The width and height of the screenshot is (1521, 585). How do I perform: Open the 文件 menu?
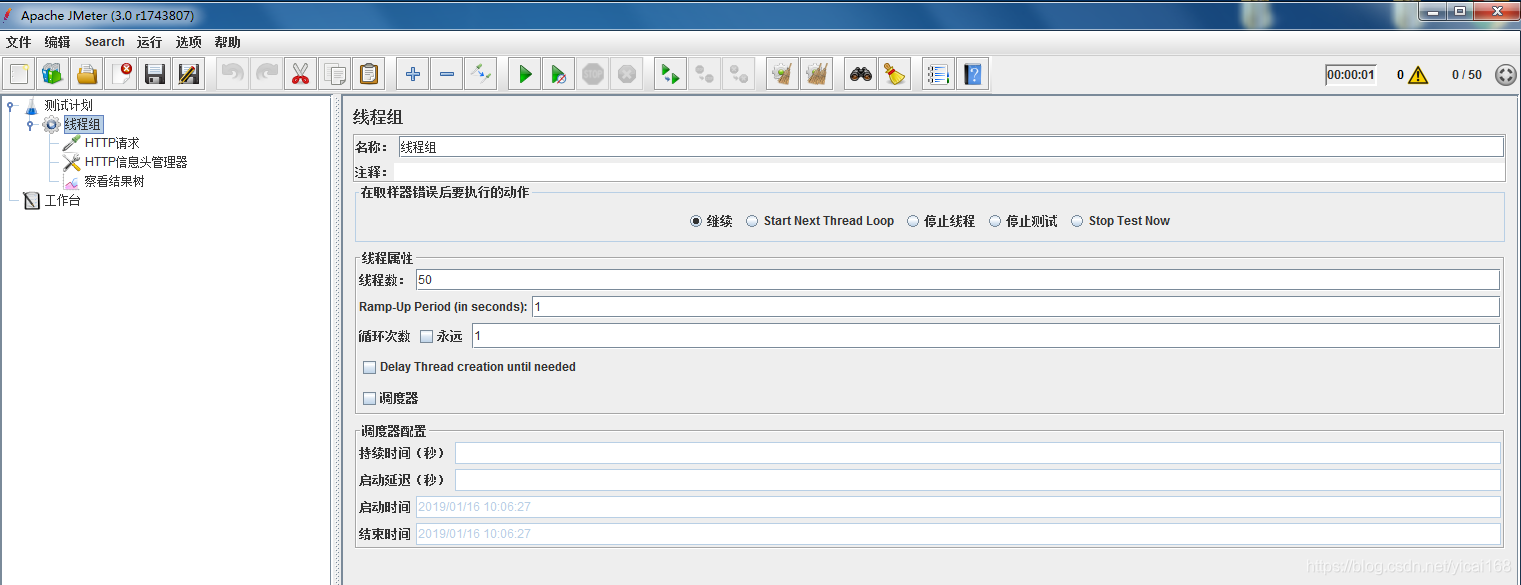[x=18, y=42]
